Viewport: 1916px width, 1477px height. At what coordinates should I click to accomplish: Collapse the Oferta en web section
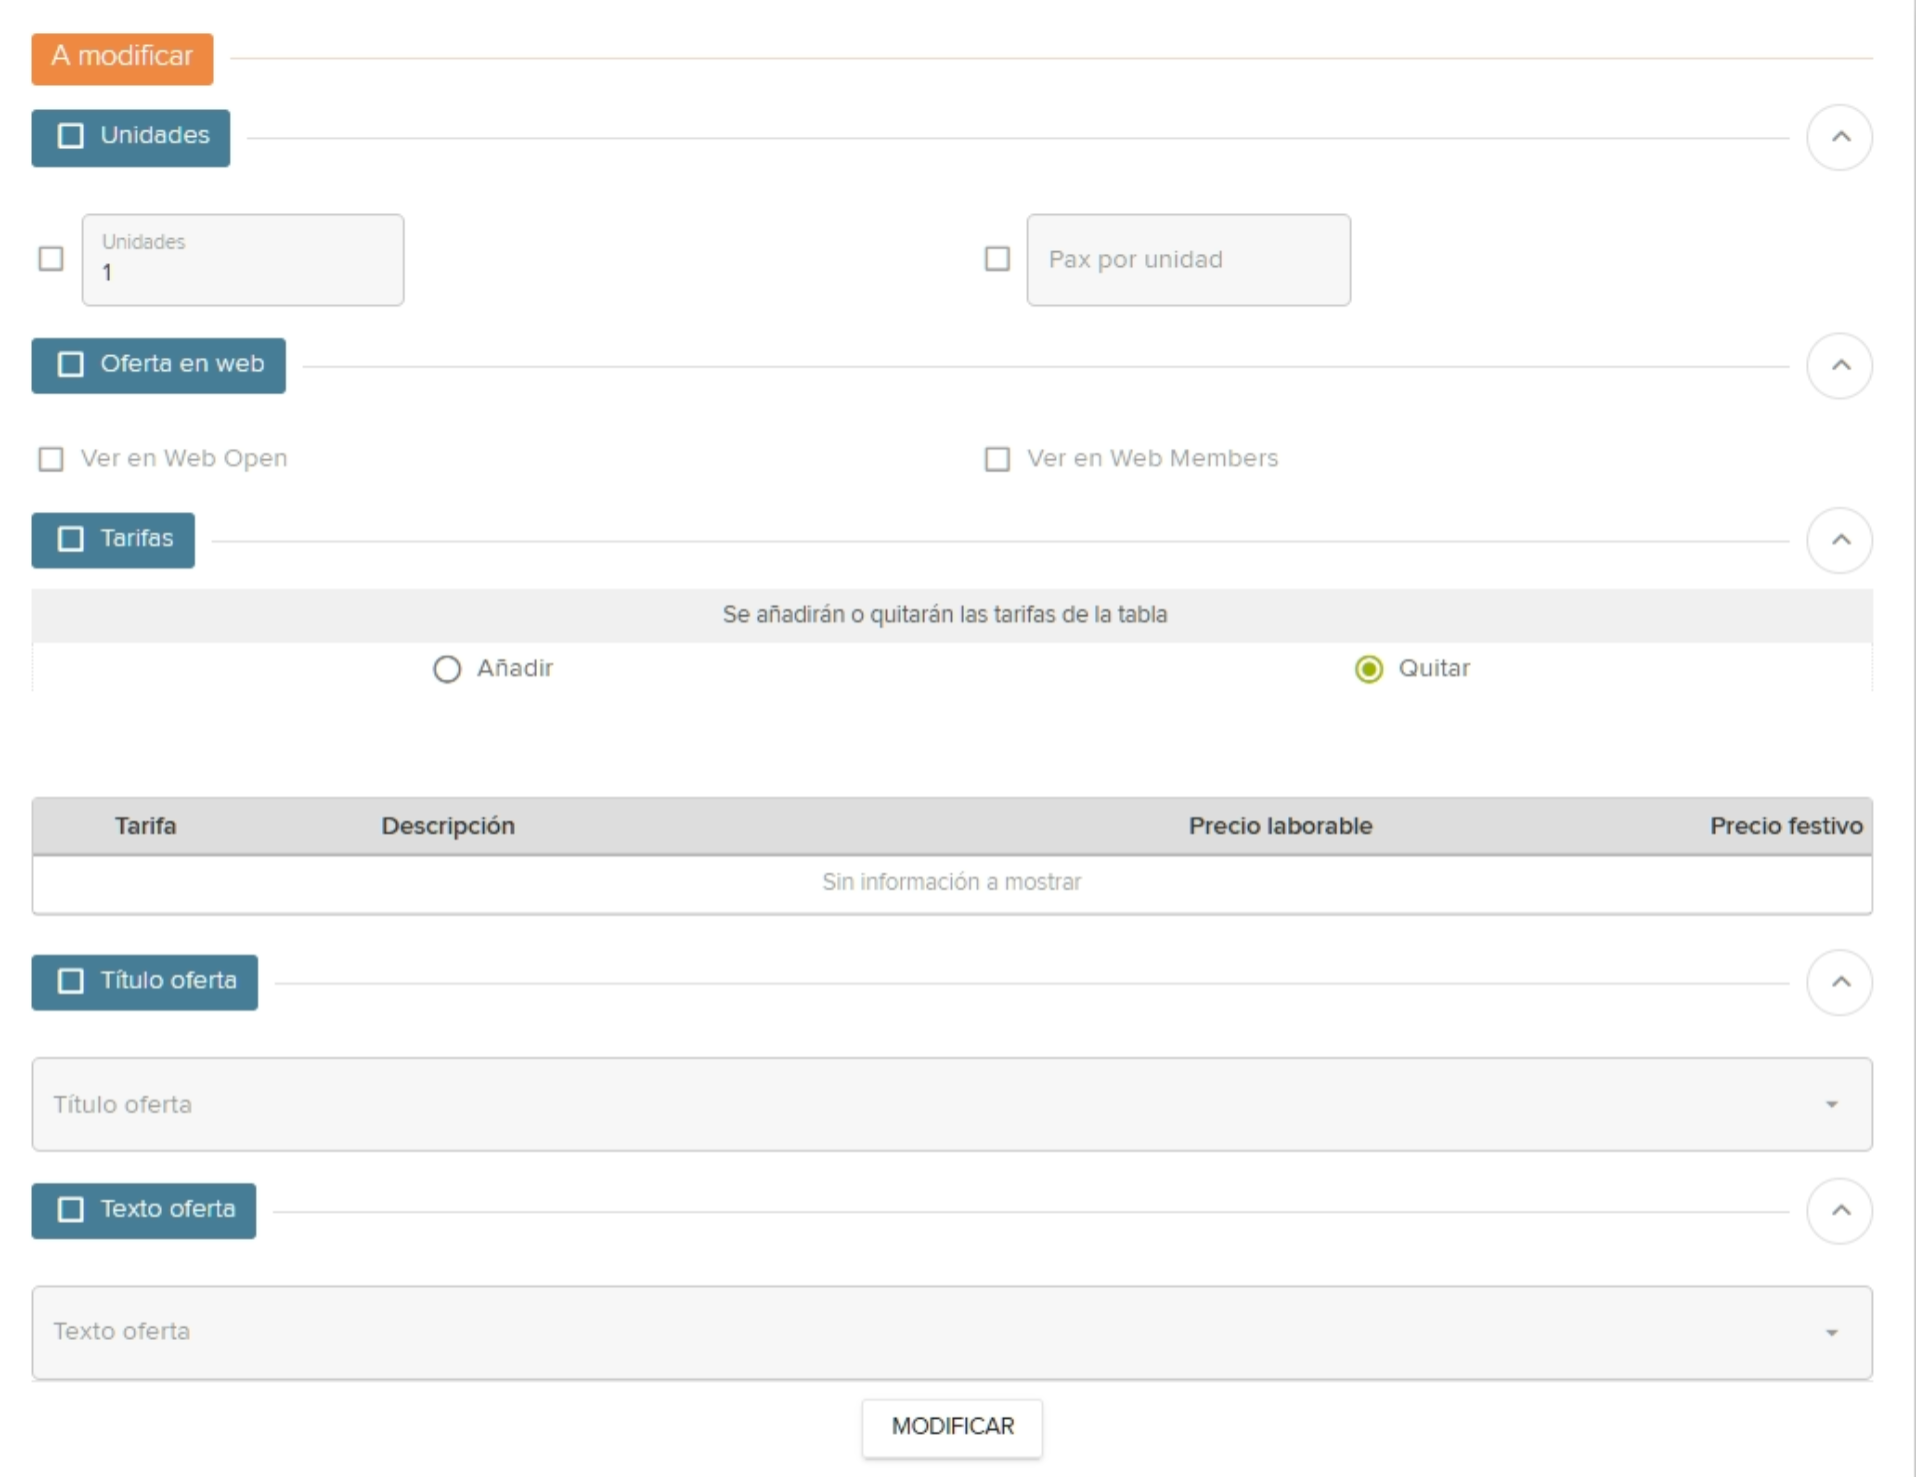tap(1839, 366)
